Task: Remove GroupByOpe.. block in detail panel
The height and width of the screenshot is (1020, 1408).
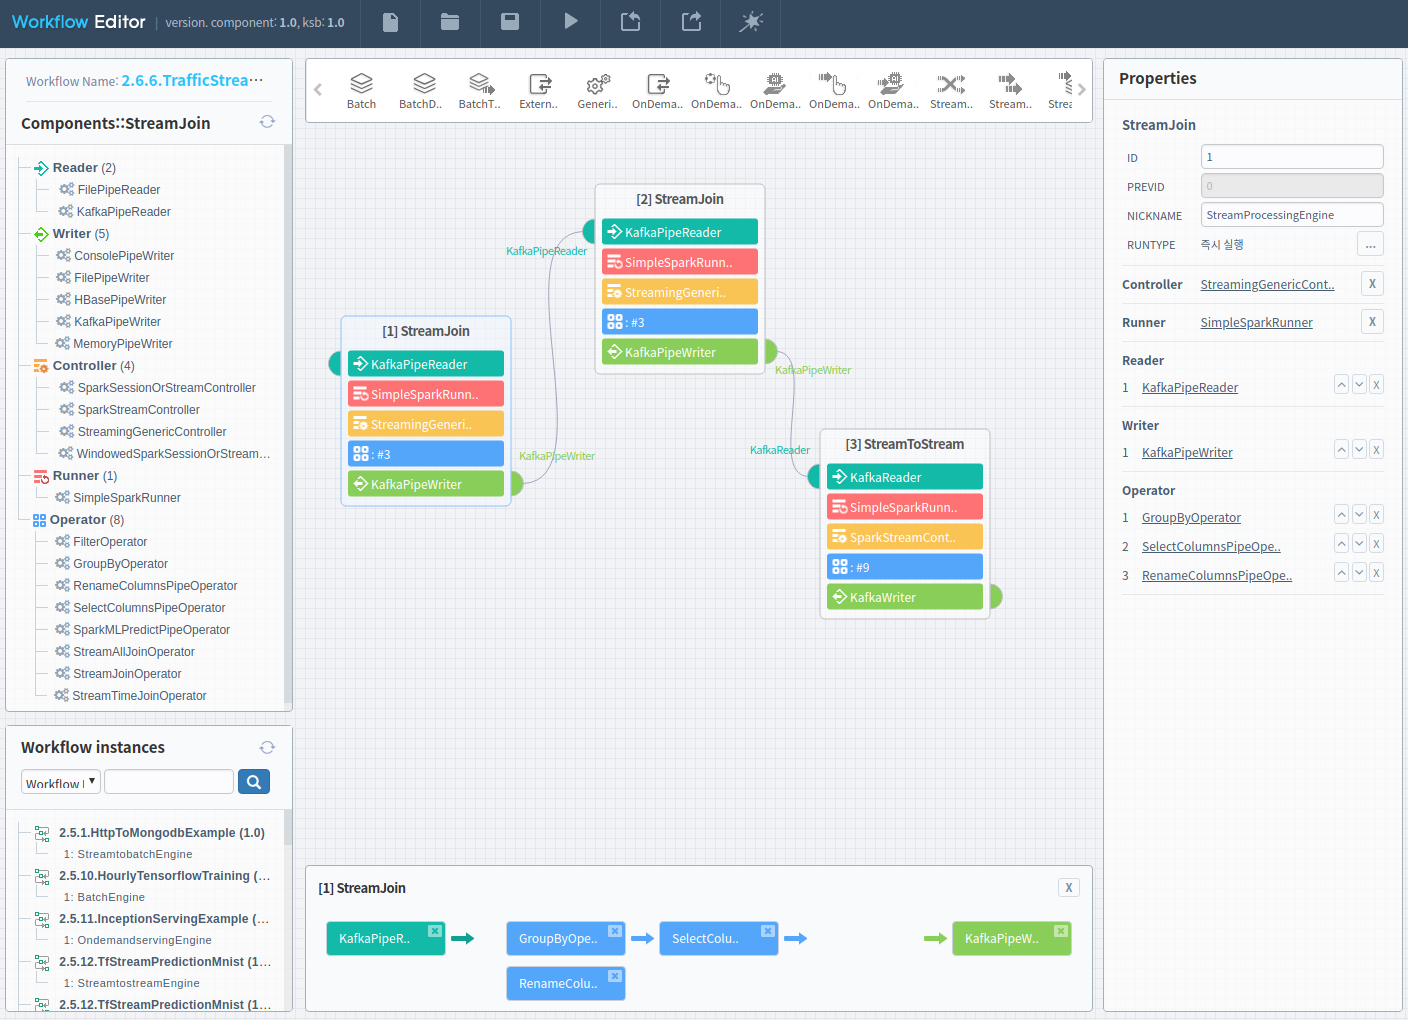Action: 615,931
